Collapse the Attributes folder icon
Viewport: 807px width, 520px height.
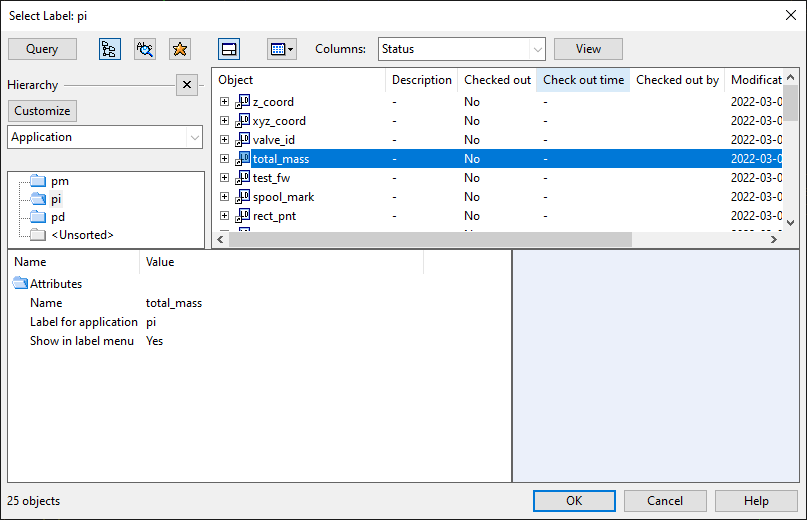pyautogui.click(x=20, y=283)
